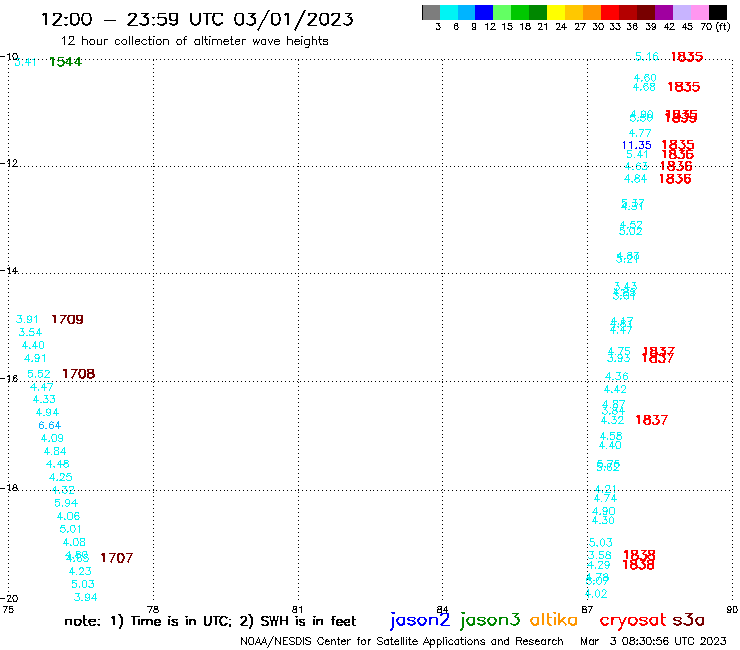Click the 5.94 wave height value

click(66, 503)
